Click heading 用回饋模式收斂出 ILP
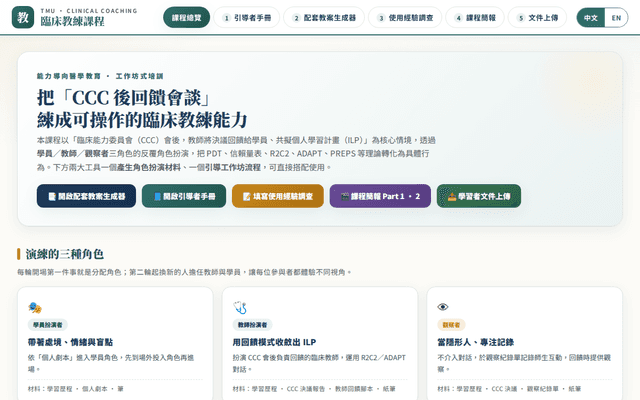Viewport: 640px width, 400px height. point(274,342)
